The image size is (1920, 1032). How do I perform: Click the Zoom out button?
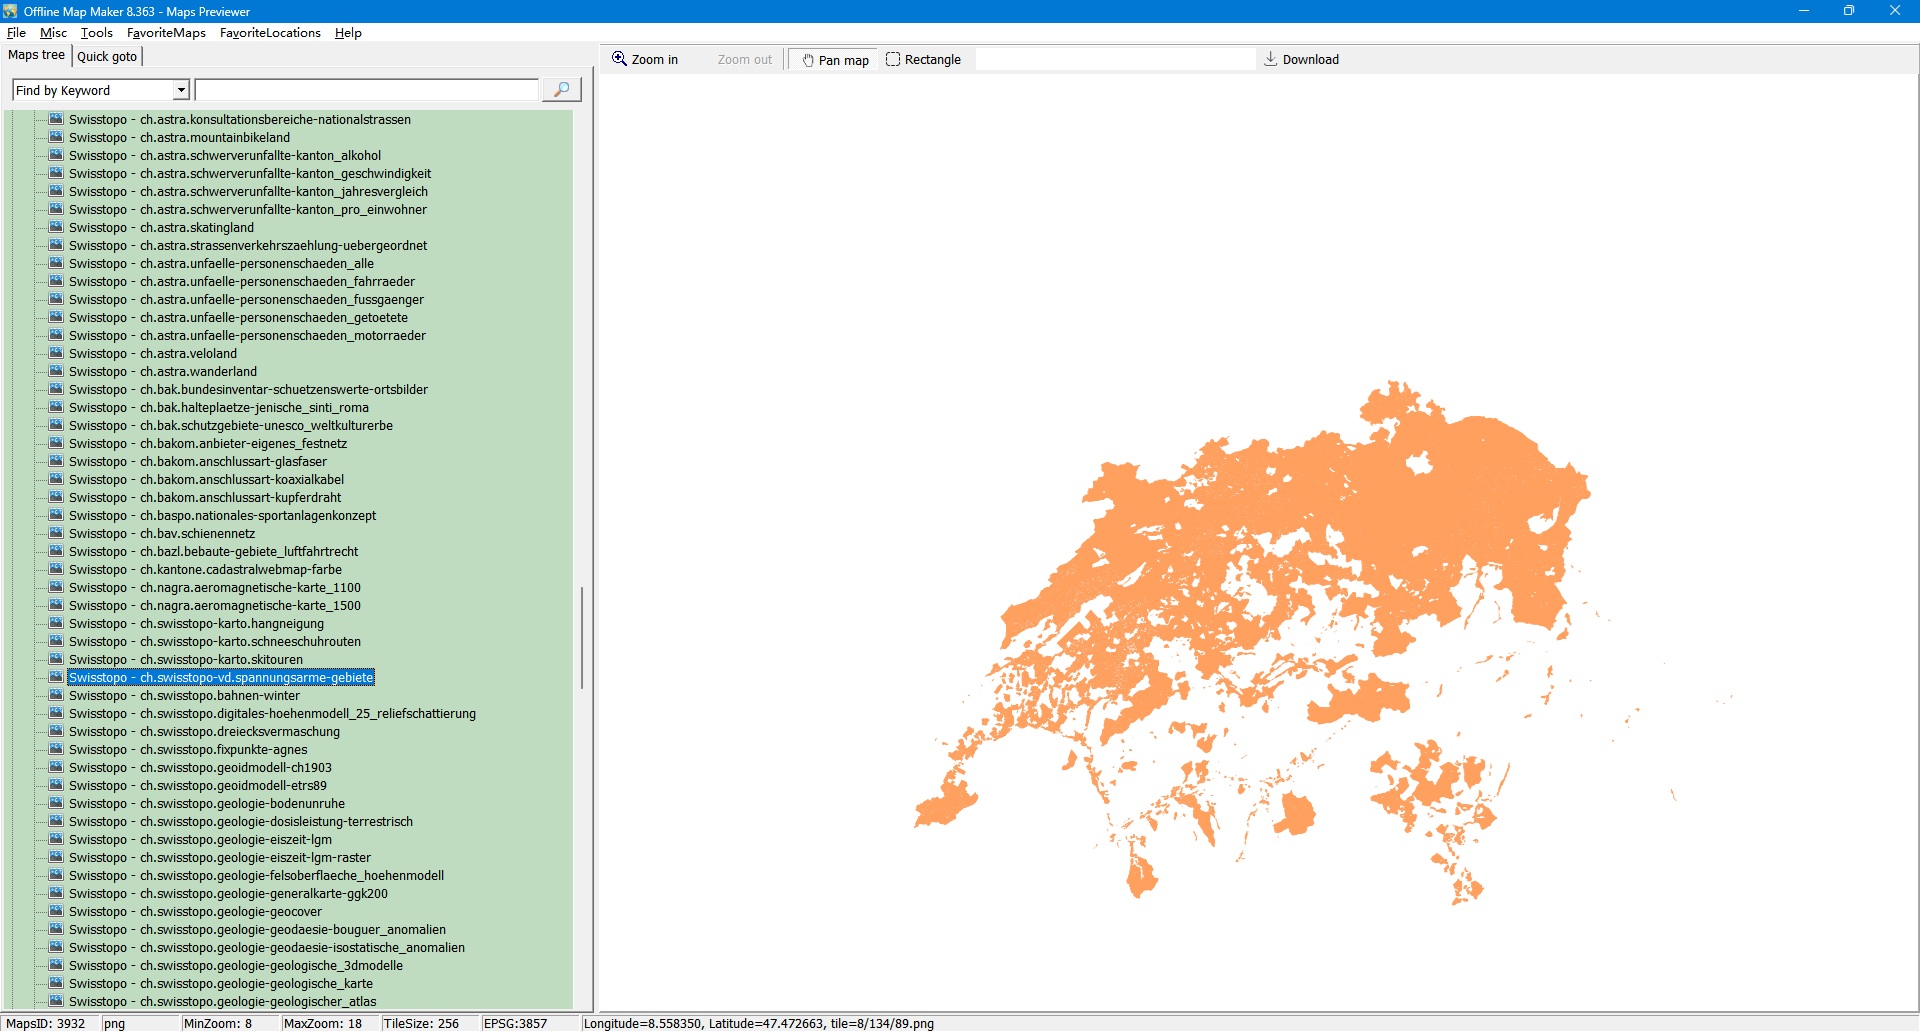point(744,60)
